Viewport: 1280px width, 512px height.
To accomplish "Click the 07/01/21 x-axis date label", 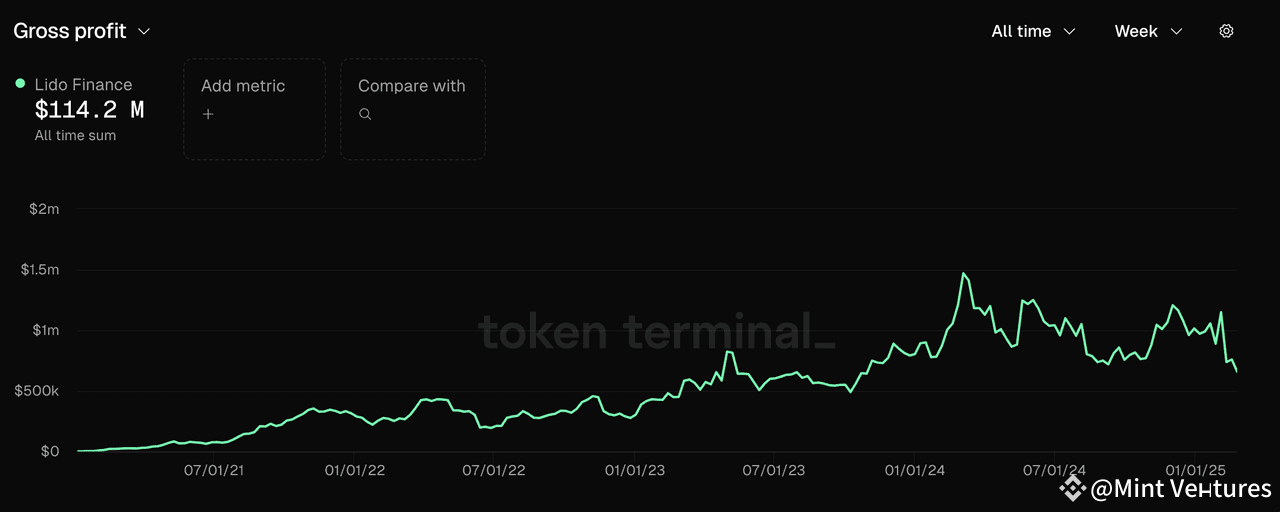I will (x=214, y=470).
